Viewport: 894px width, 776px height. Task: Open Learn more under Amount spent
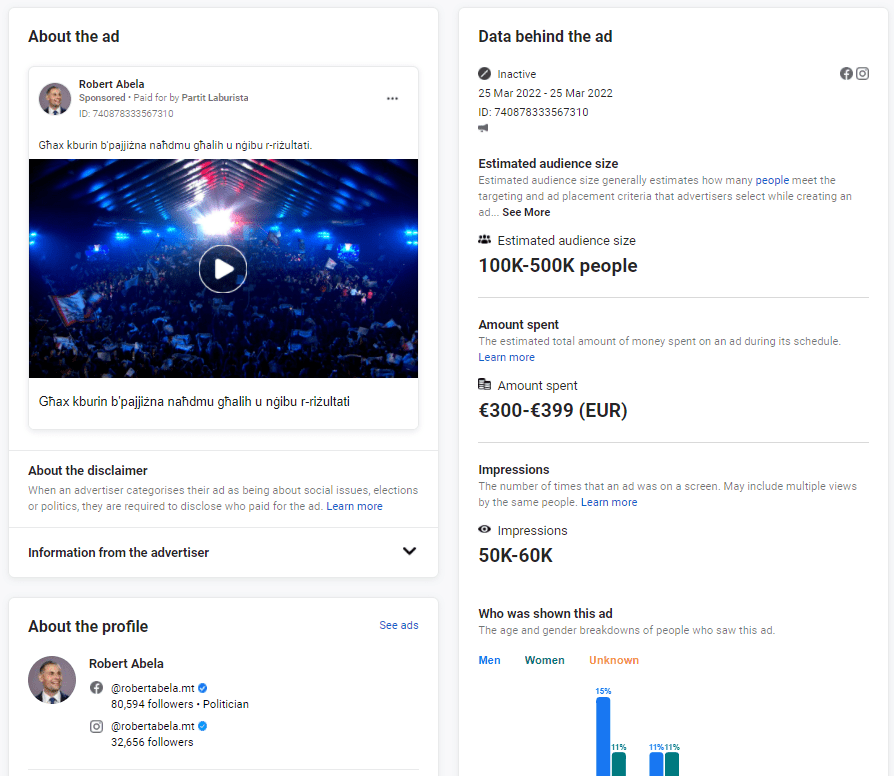(506, 357)
